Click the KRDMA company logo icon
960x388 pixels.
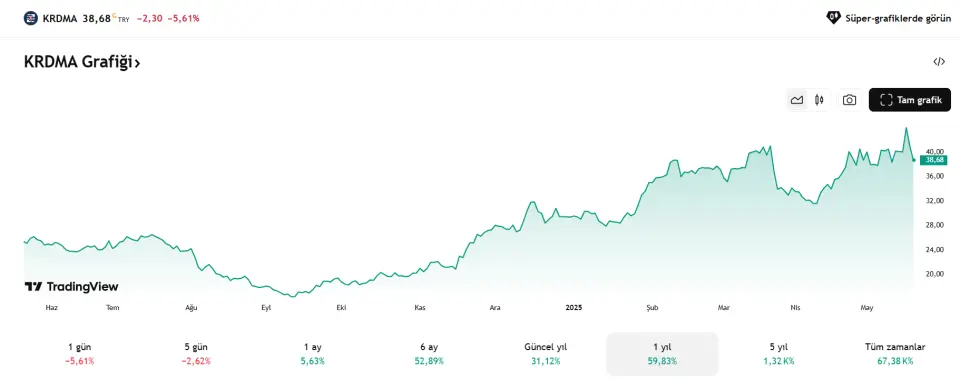point(31,18)
